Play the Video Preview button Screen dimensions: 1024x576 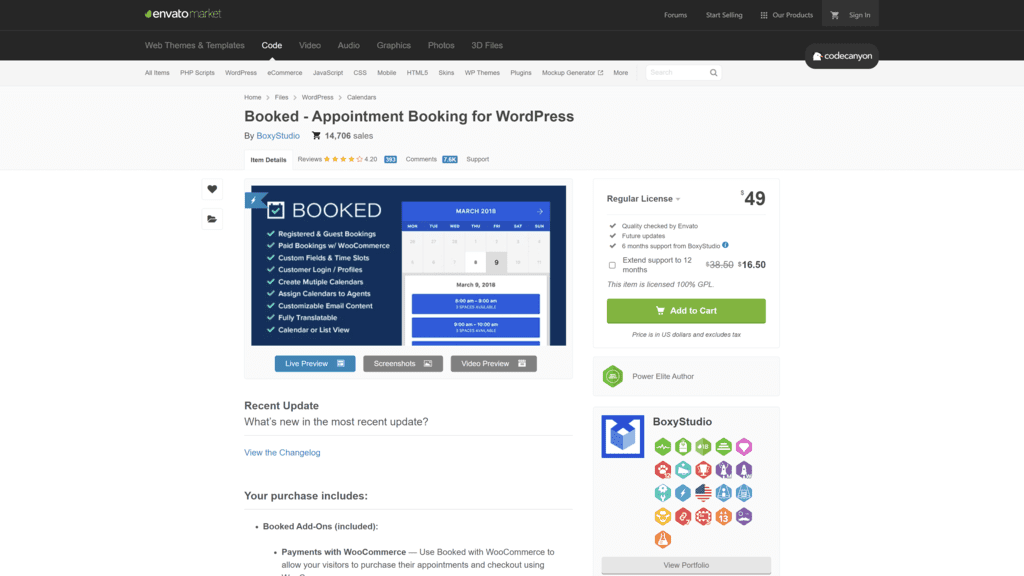(494, 364)
